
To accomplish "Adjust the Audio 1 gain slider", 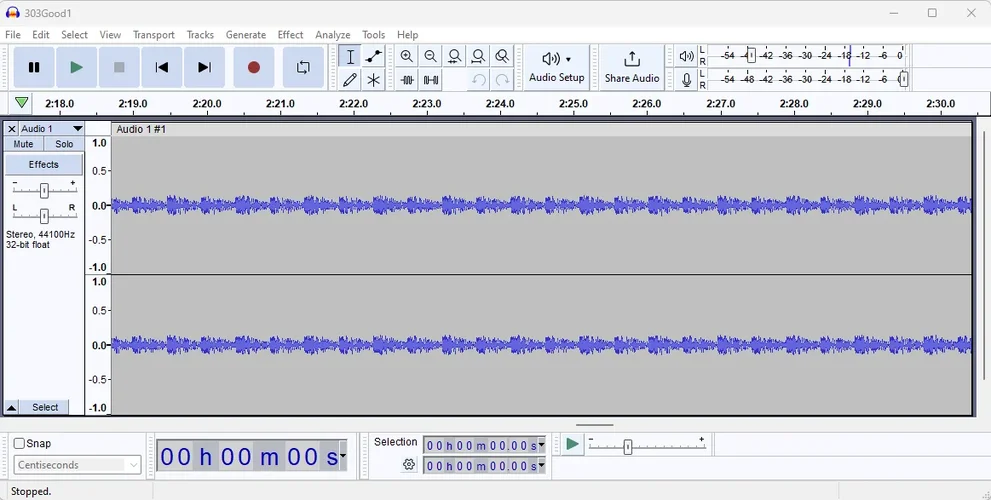I will (44, 190).
